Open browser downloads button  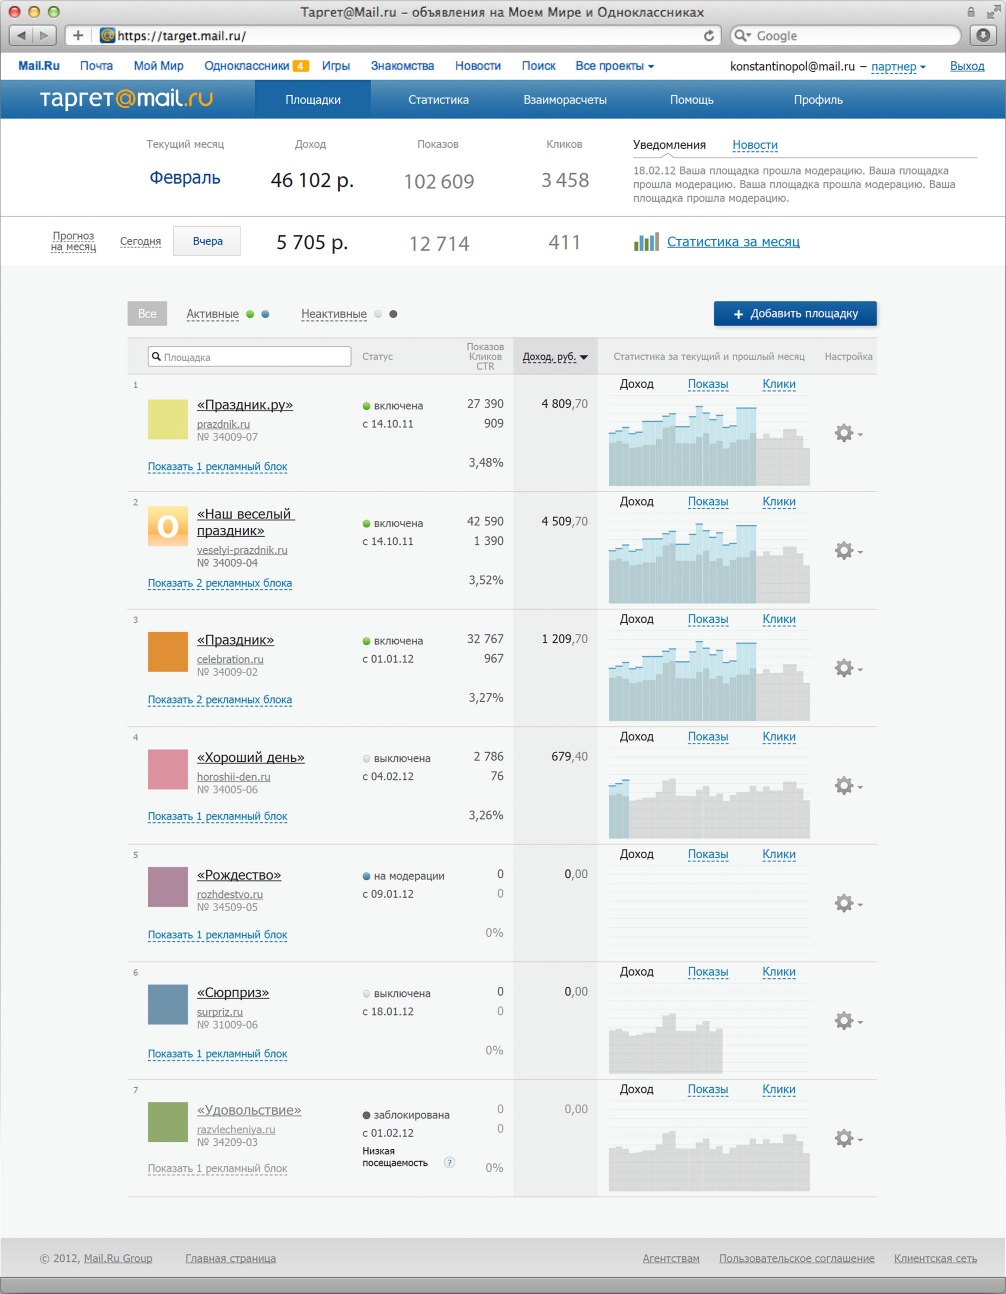pyautogui.click(x=983, y=35)
